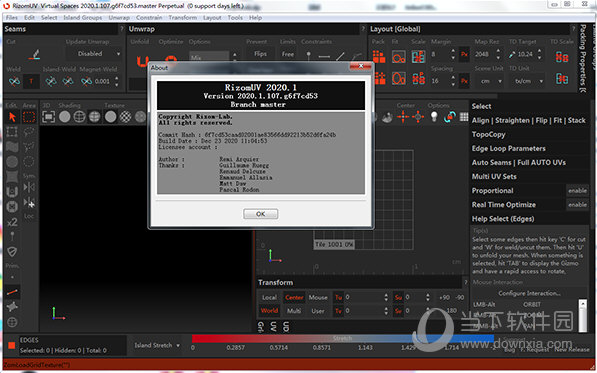This screenshot has width=597, height=373.
Task: Click the Magnet-Weld icon
Action: 86,81
